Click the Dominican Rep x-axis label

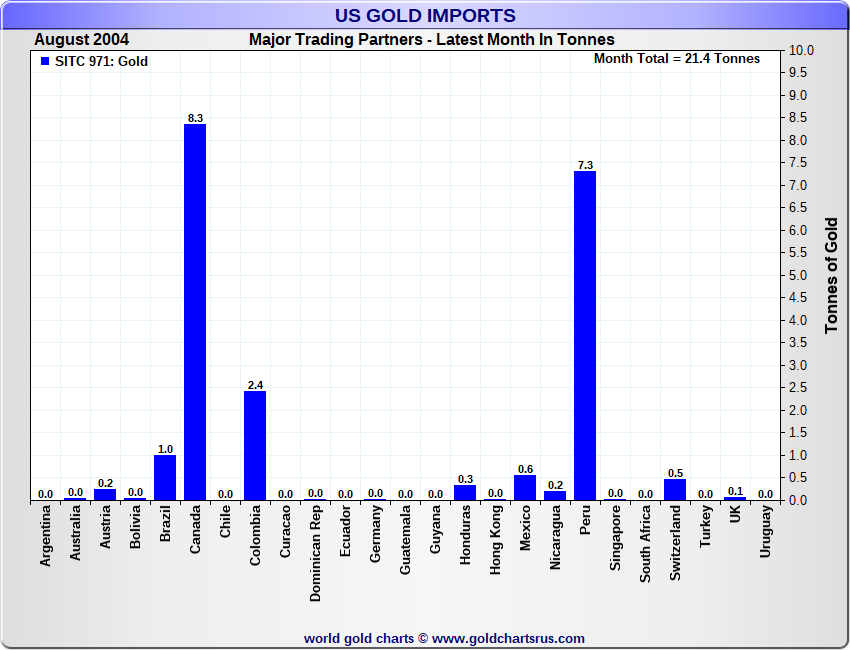tap(315, 553)
